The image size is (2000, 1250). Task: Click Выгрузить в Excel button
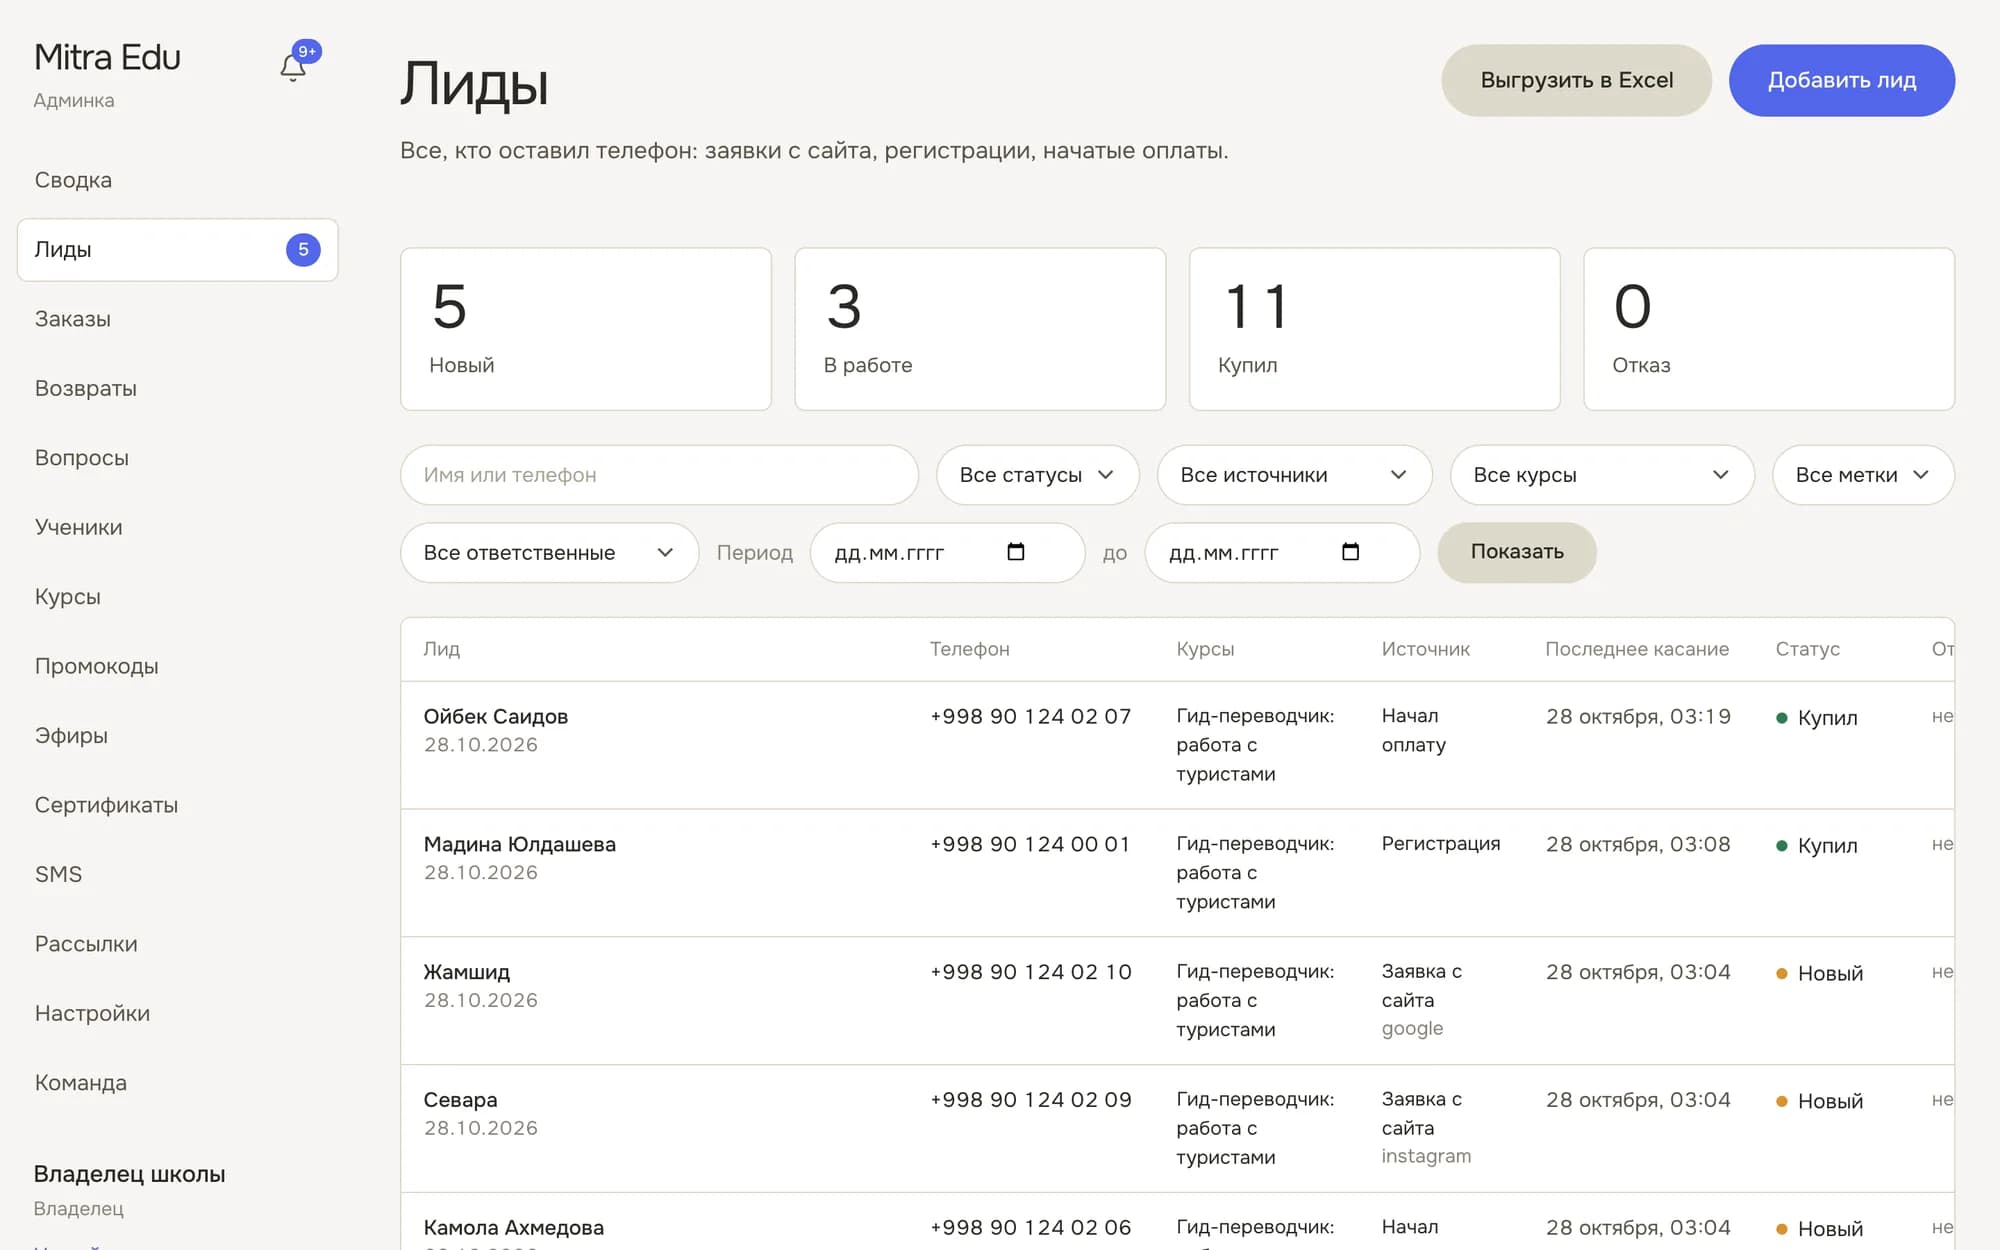(x=1576, y=80)
